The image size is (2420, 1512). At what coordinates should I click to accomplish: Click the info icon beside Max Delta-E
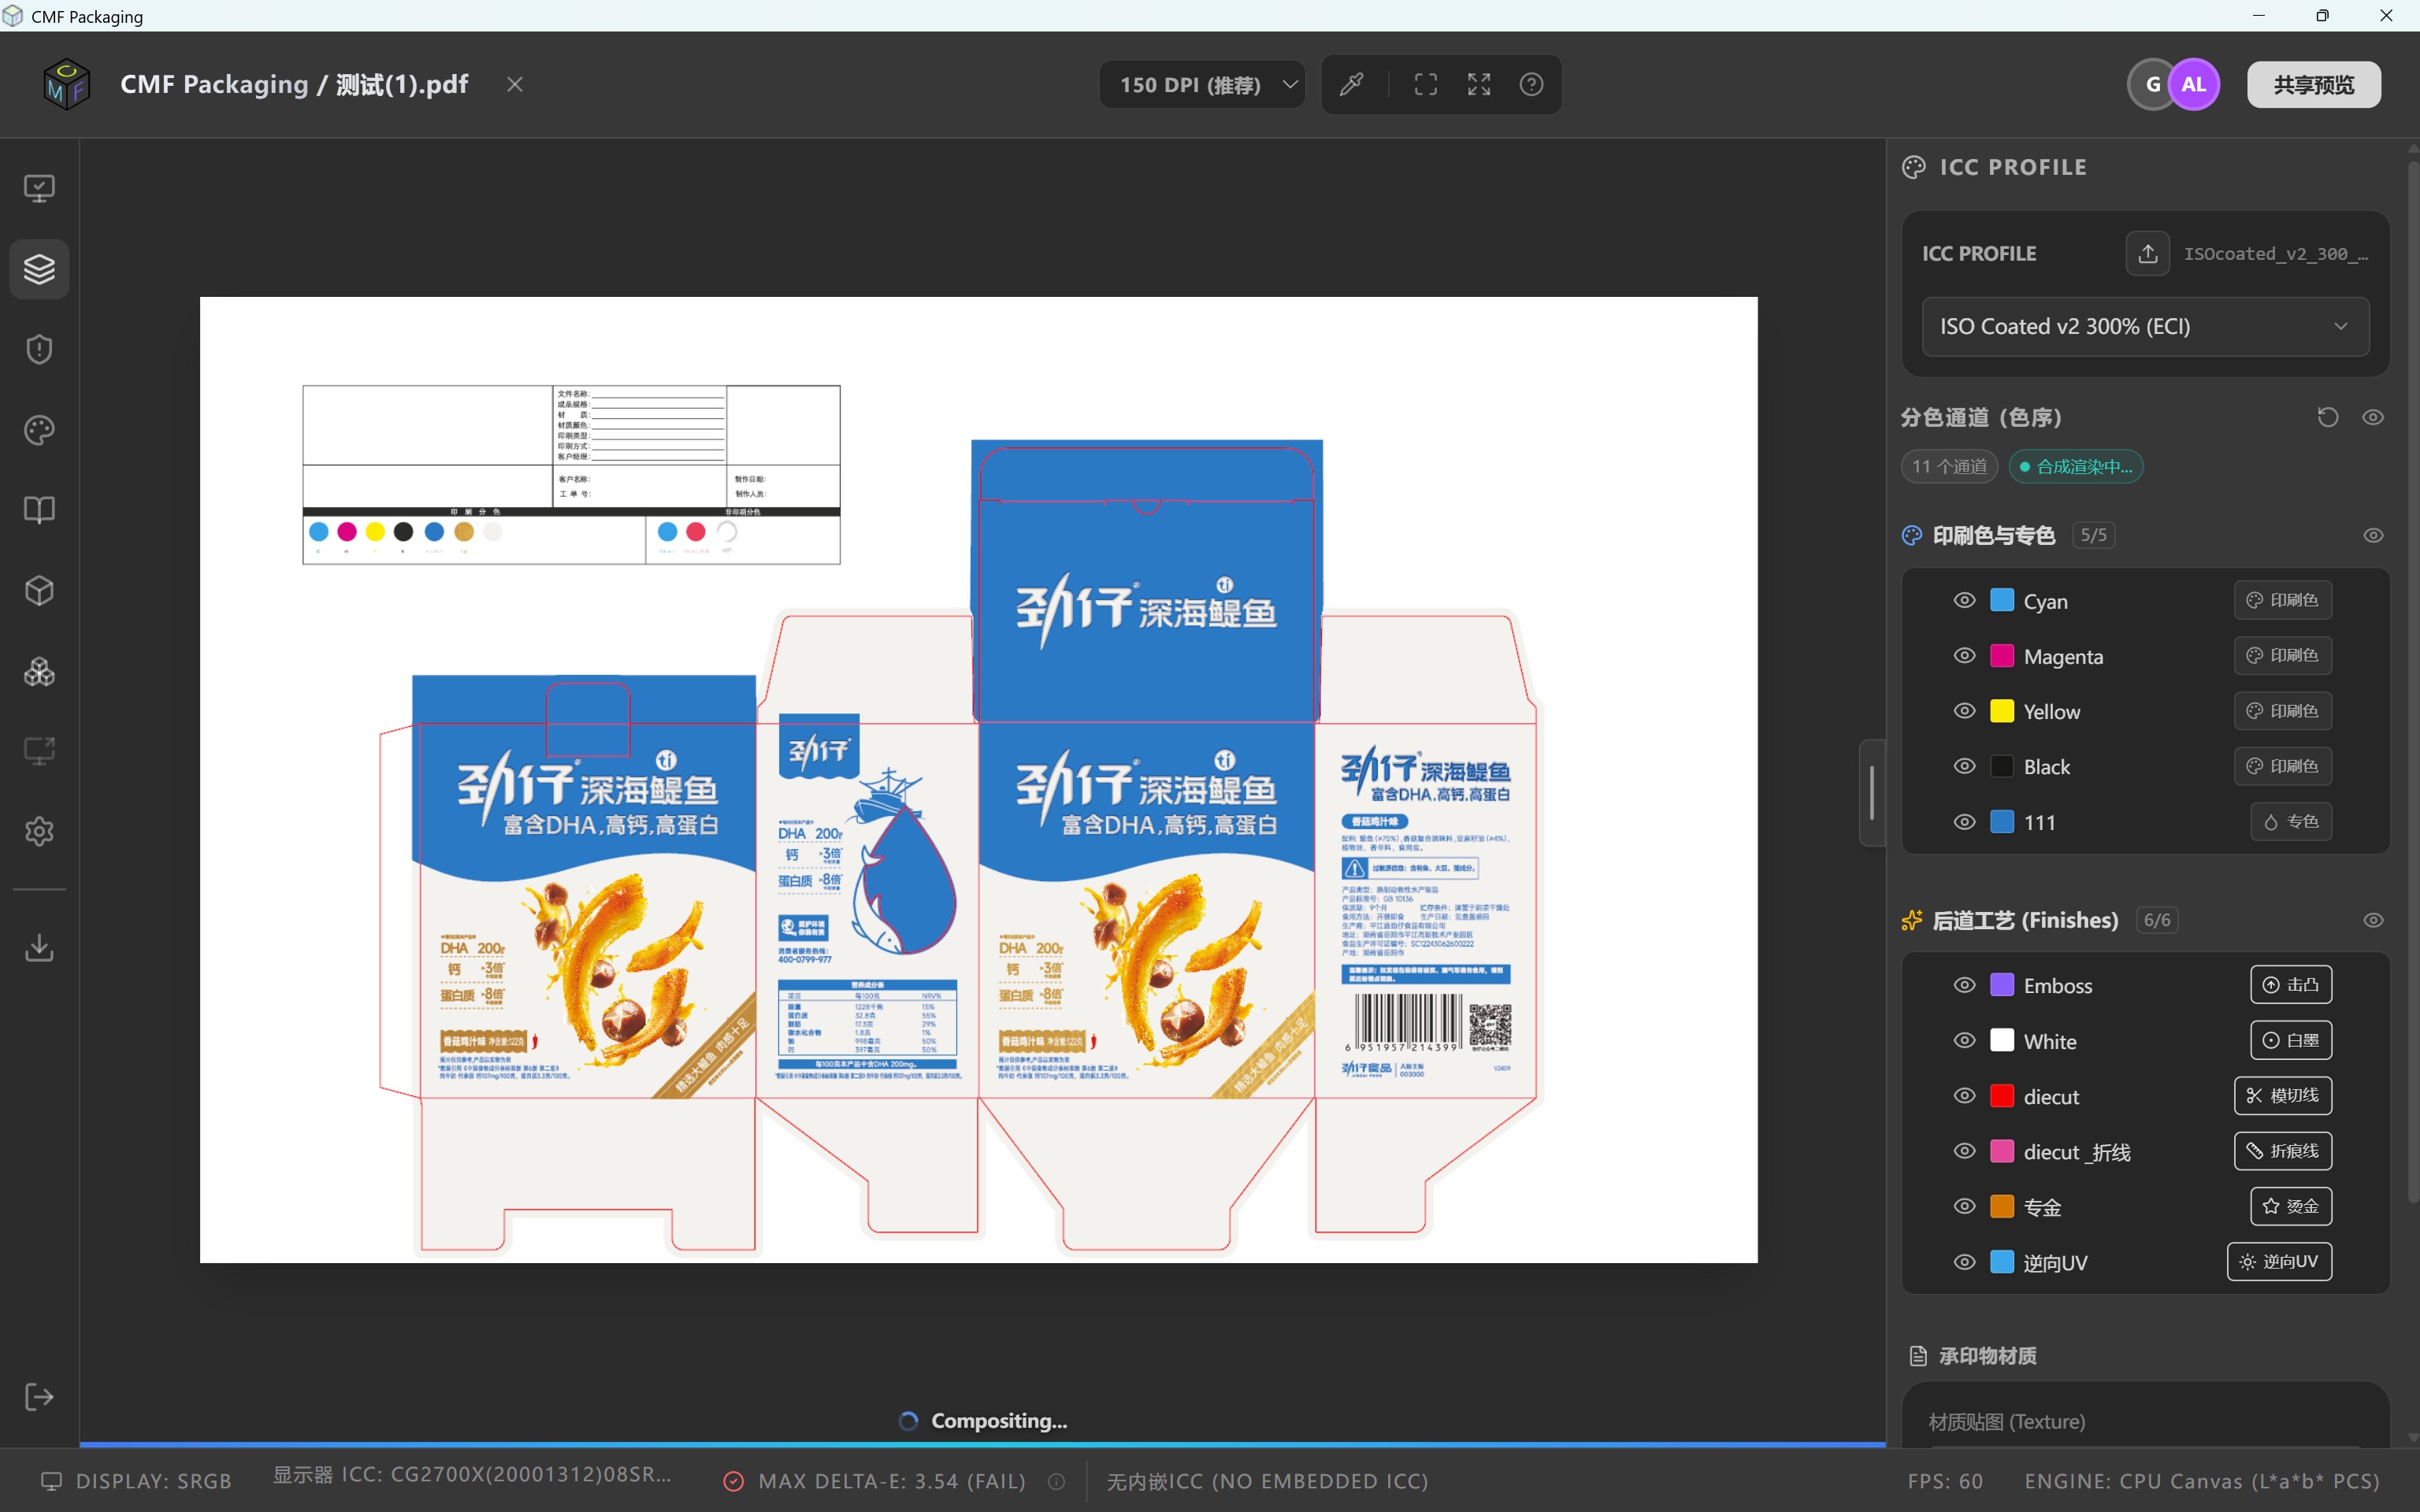click(1057, 1481)
